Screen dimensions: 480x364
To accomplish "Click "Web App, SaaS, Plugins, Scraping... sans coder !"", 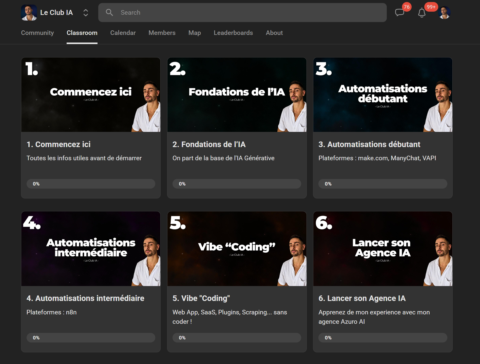I will [230, 317].
